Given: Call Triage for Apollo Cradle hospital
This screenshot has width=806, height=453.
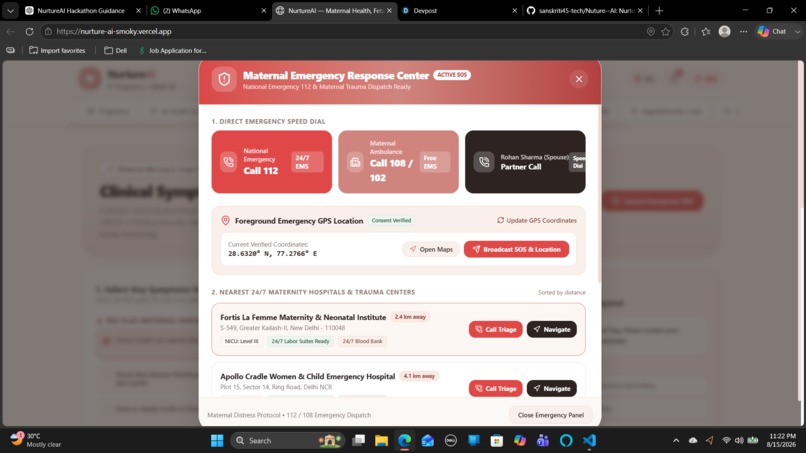Looking at the screenshot, I should [496, 389].
